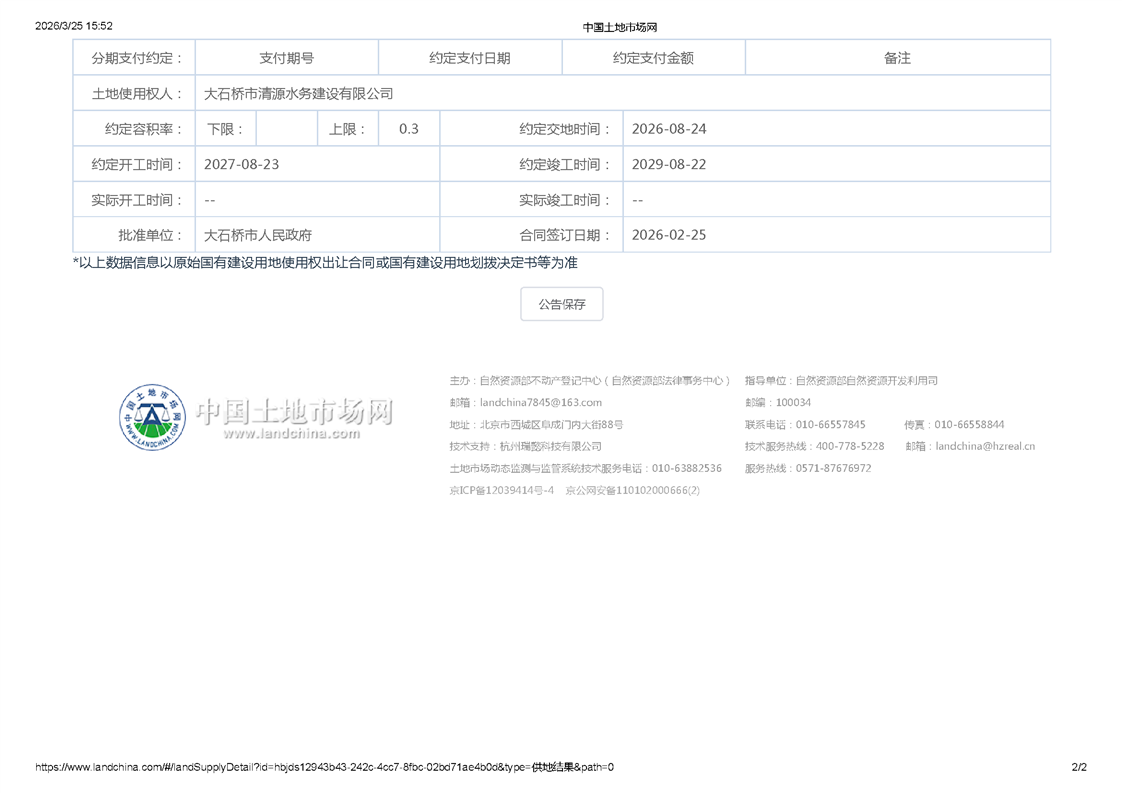This screenshot has height=793, width=1122.
Task: Select the 约定支付金额 column header
Action: (653, 58)
